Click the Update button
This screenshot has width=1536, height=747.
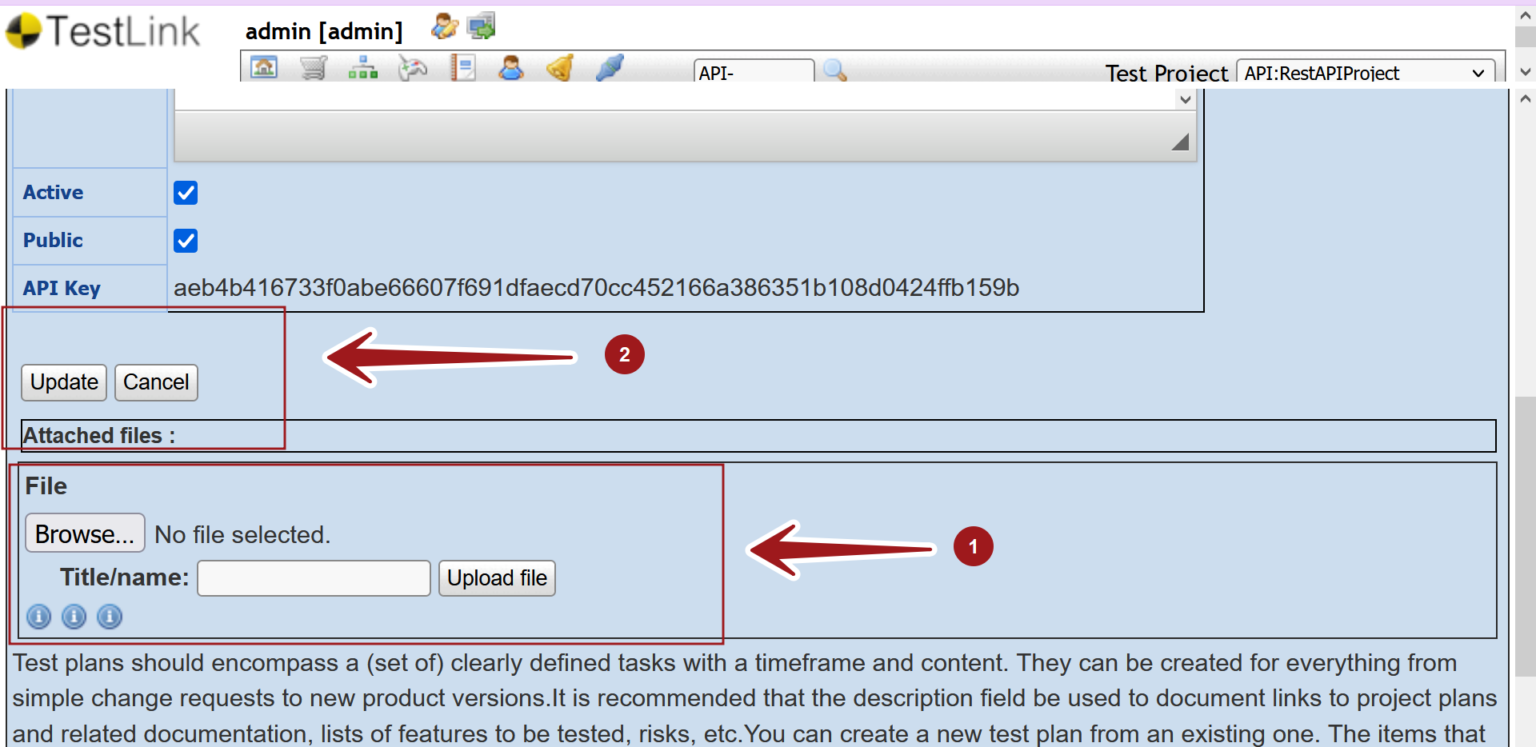(x=63, y=382)
